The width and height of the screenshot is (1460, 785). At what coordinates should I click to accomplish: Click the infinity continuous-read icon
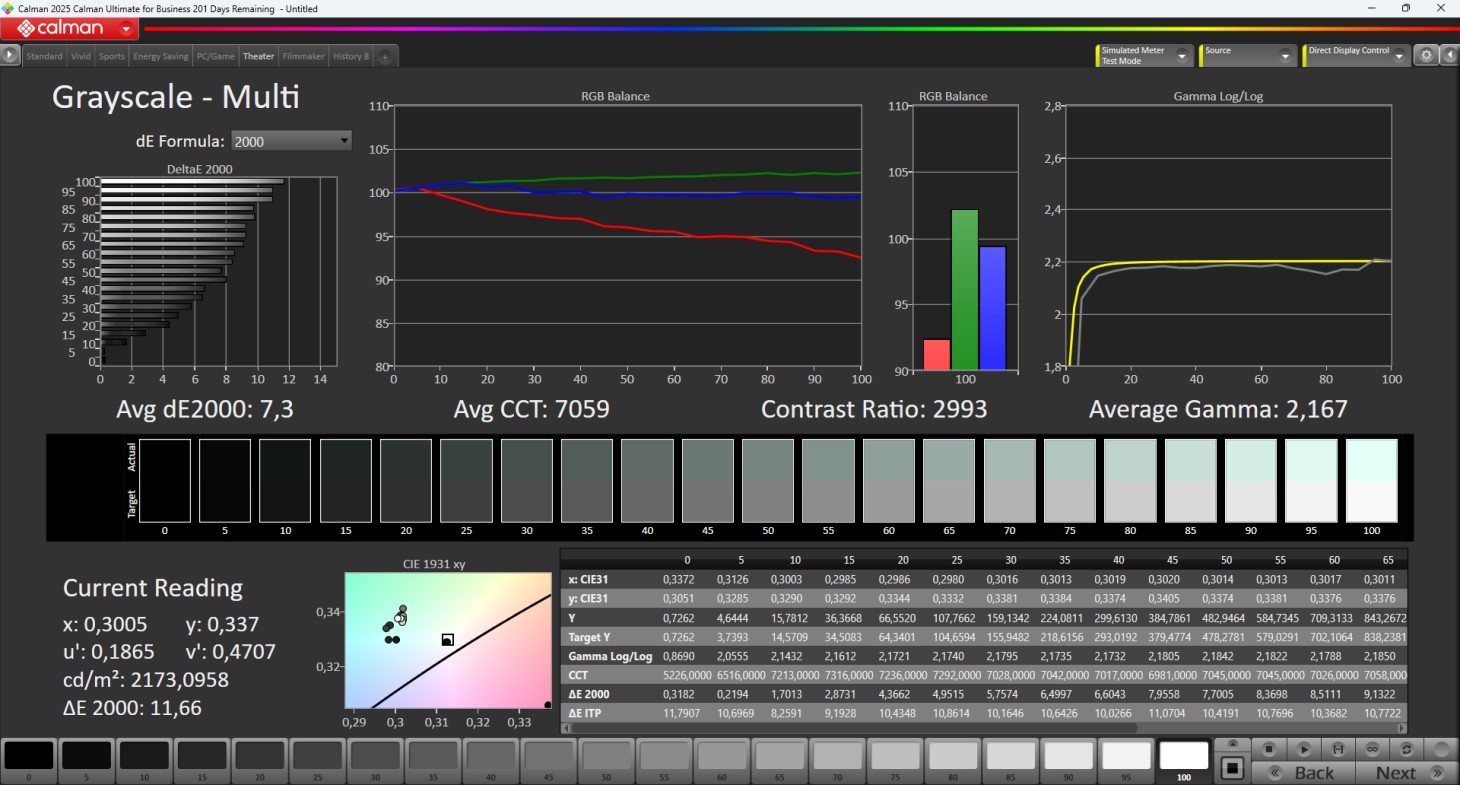point(1373,748)
